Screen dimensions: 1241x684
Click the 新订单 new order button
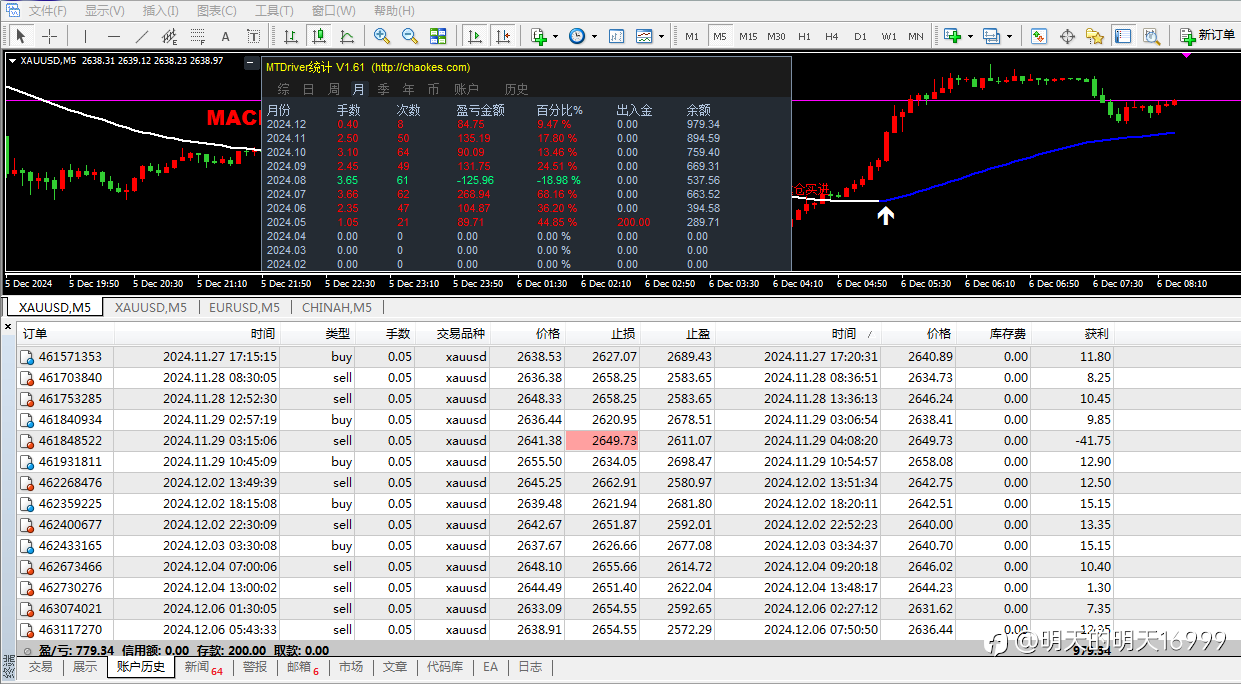[1206, 36]
